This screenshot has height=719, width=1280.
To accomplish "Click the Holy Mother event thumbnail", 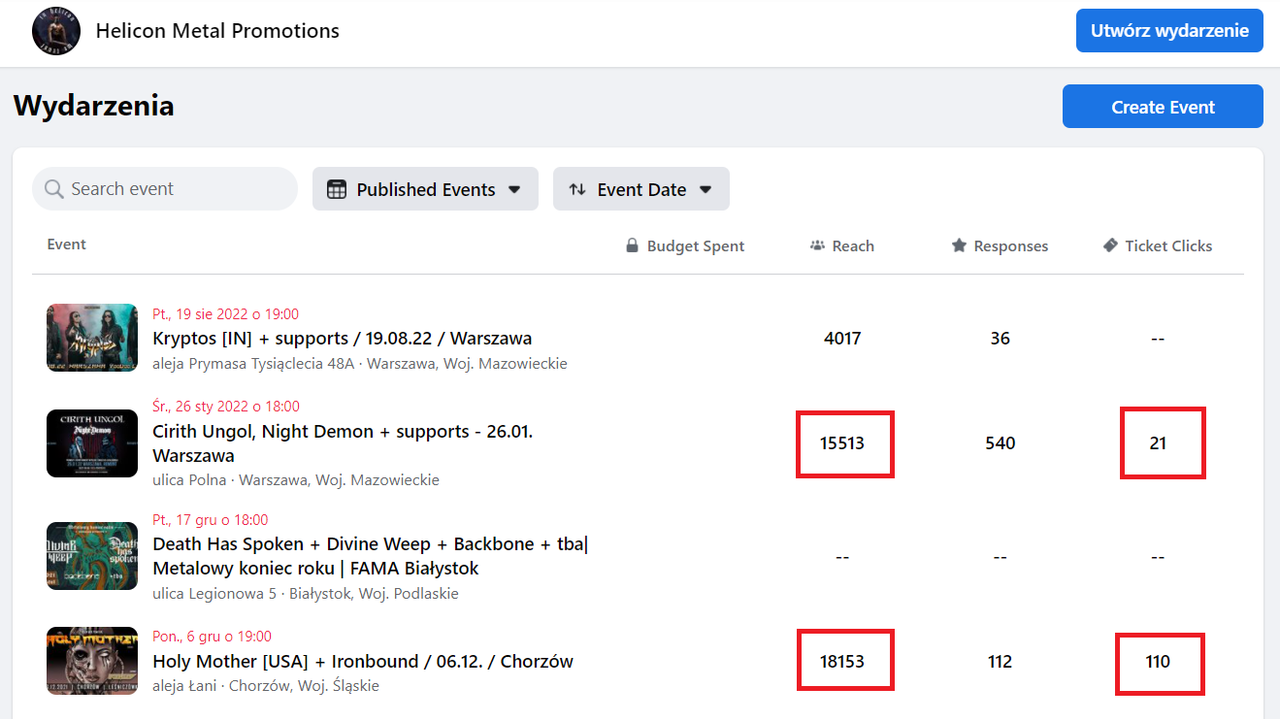I will point(92,661).
